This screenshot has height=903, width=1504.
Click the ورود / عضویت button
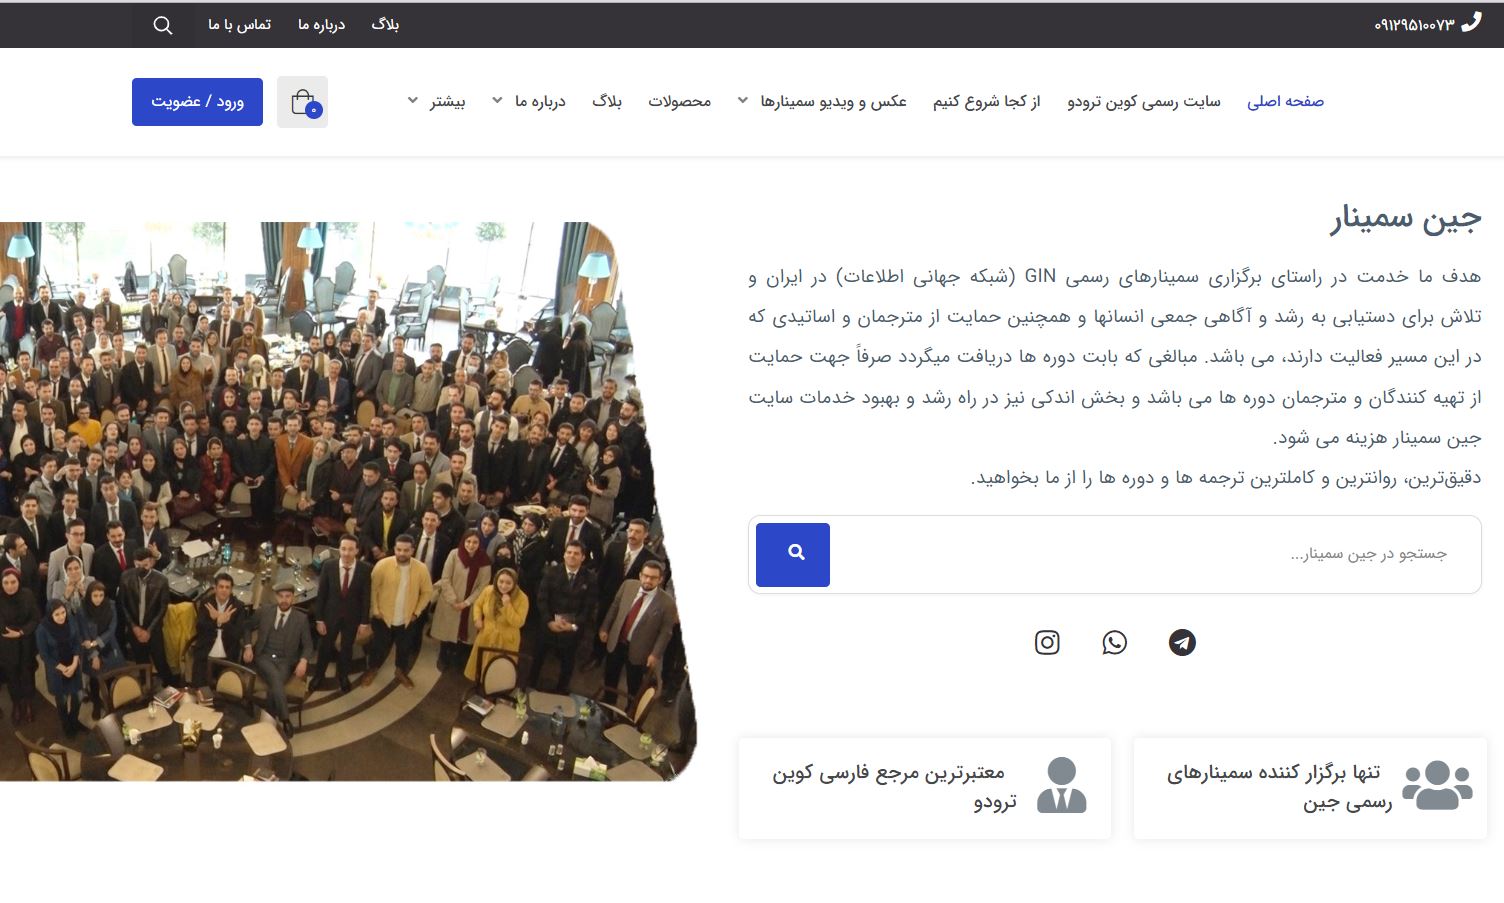pyautogui.click(x=197, y=102)
